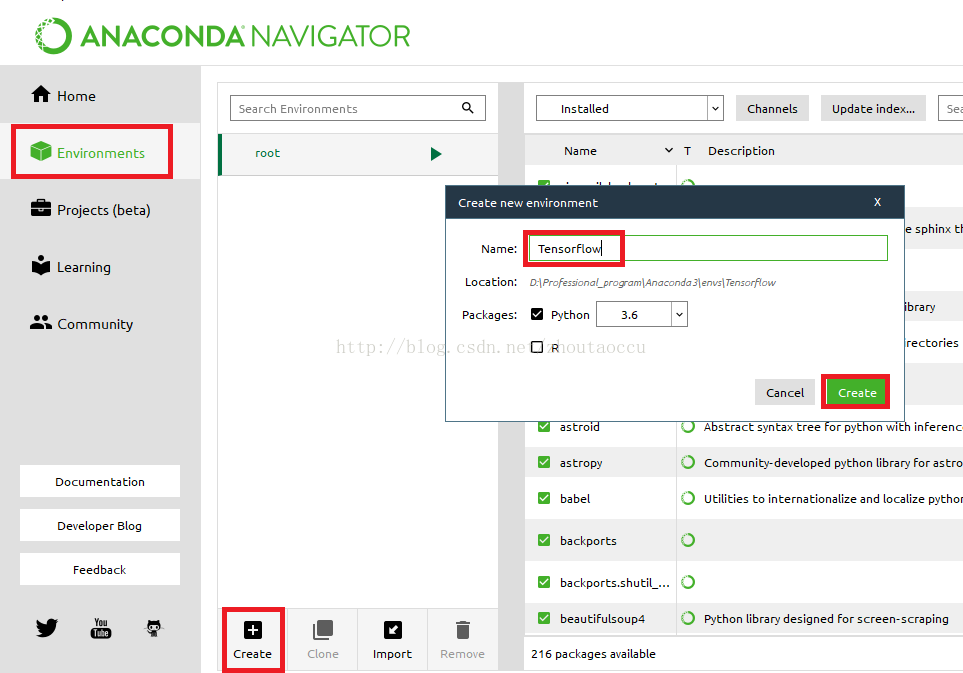
Task: Sort packages by the Name column
Action: [580, 150]
